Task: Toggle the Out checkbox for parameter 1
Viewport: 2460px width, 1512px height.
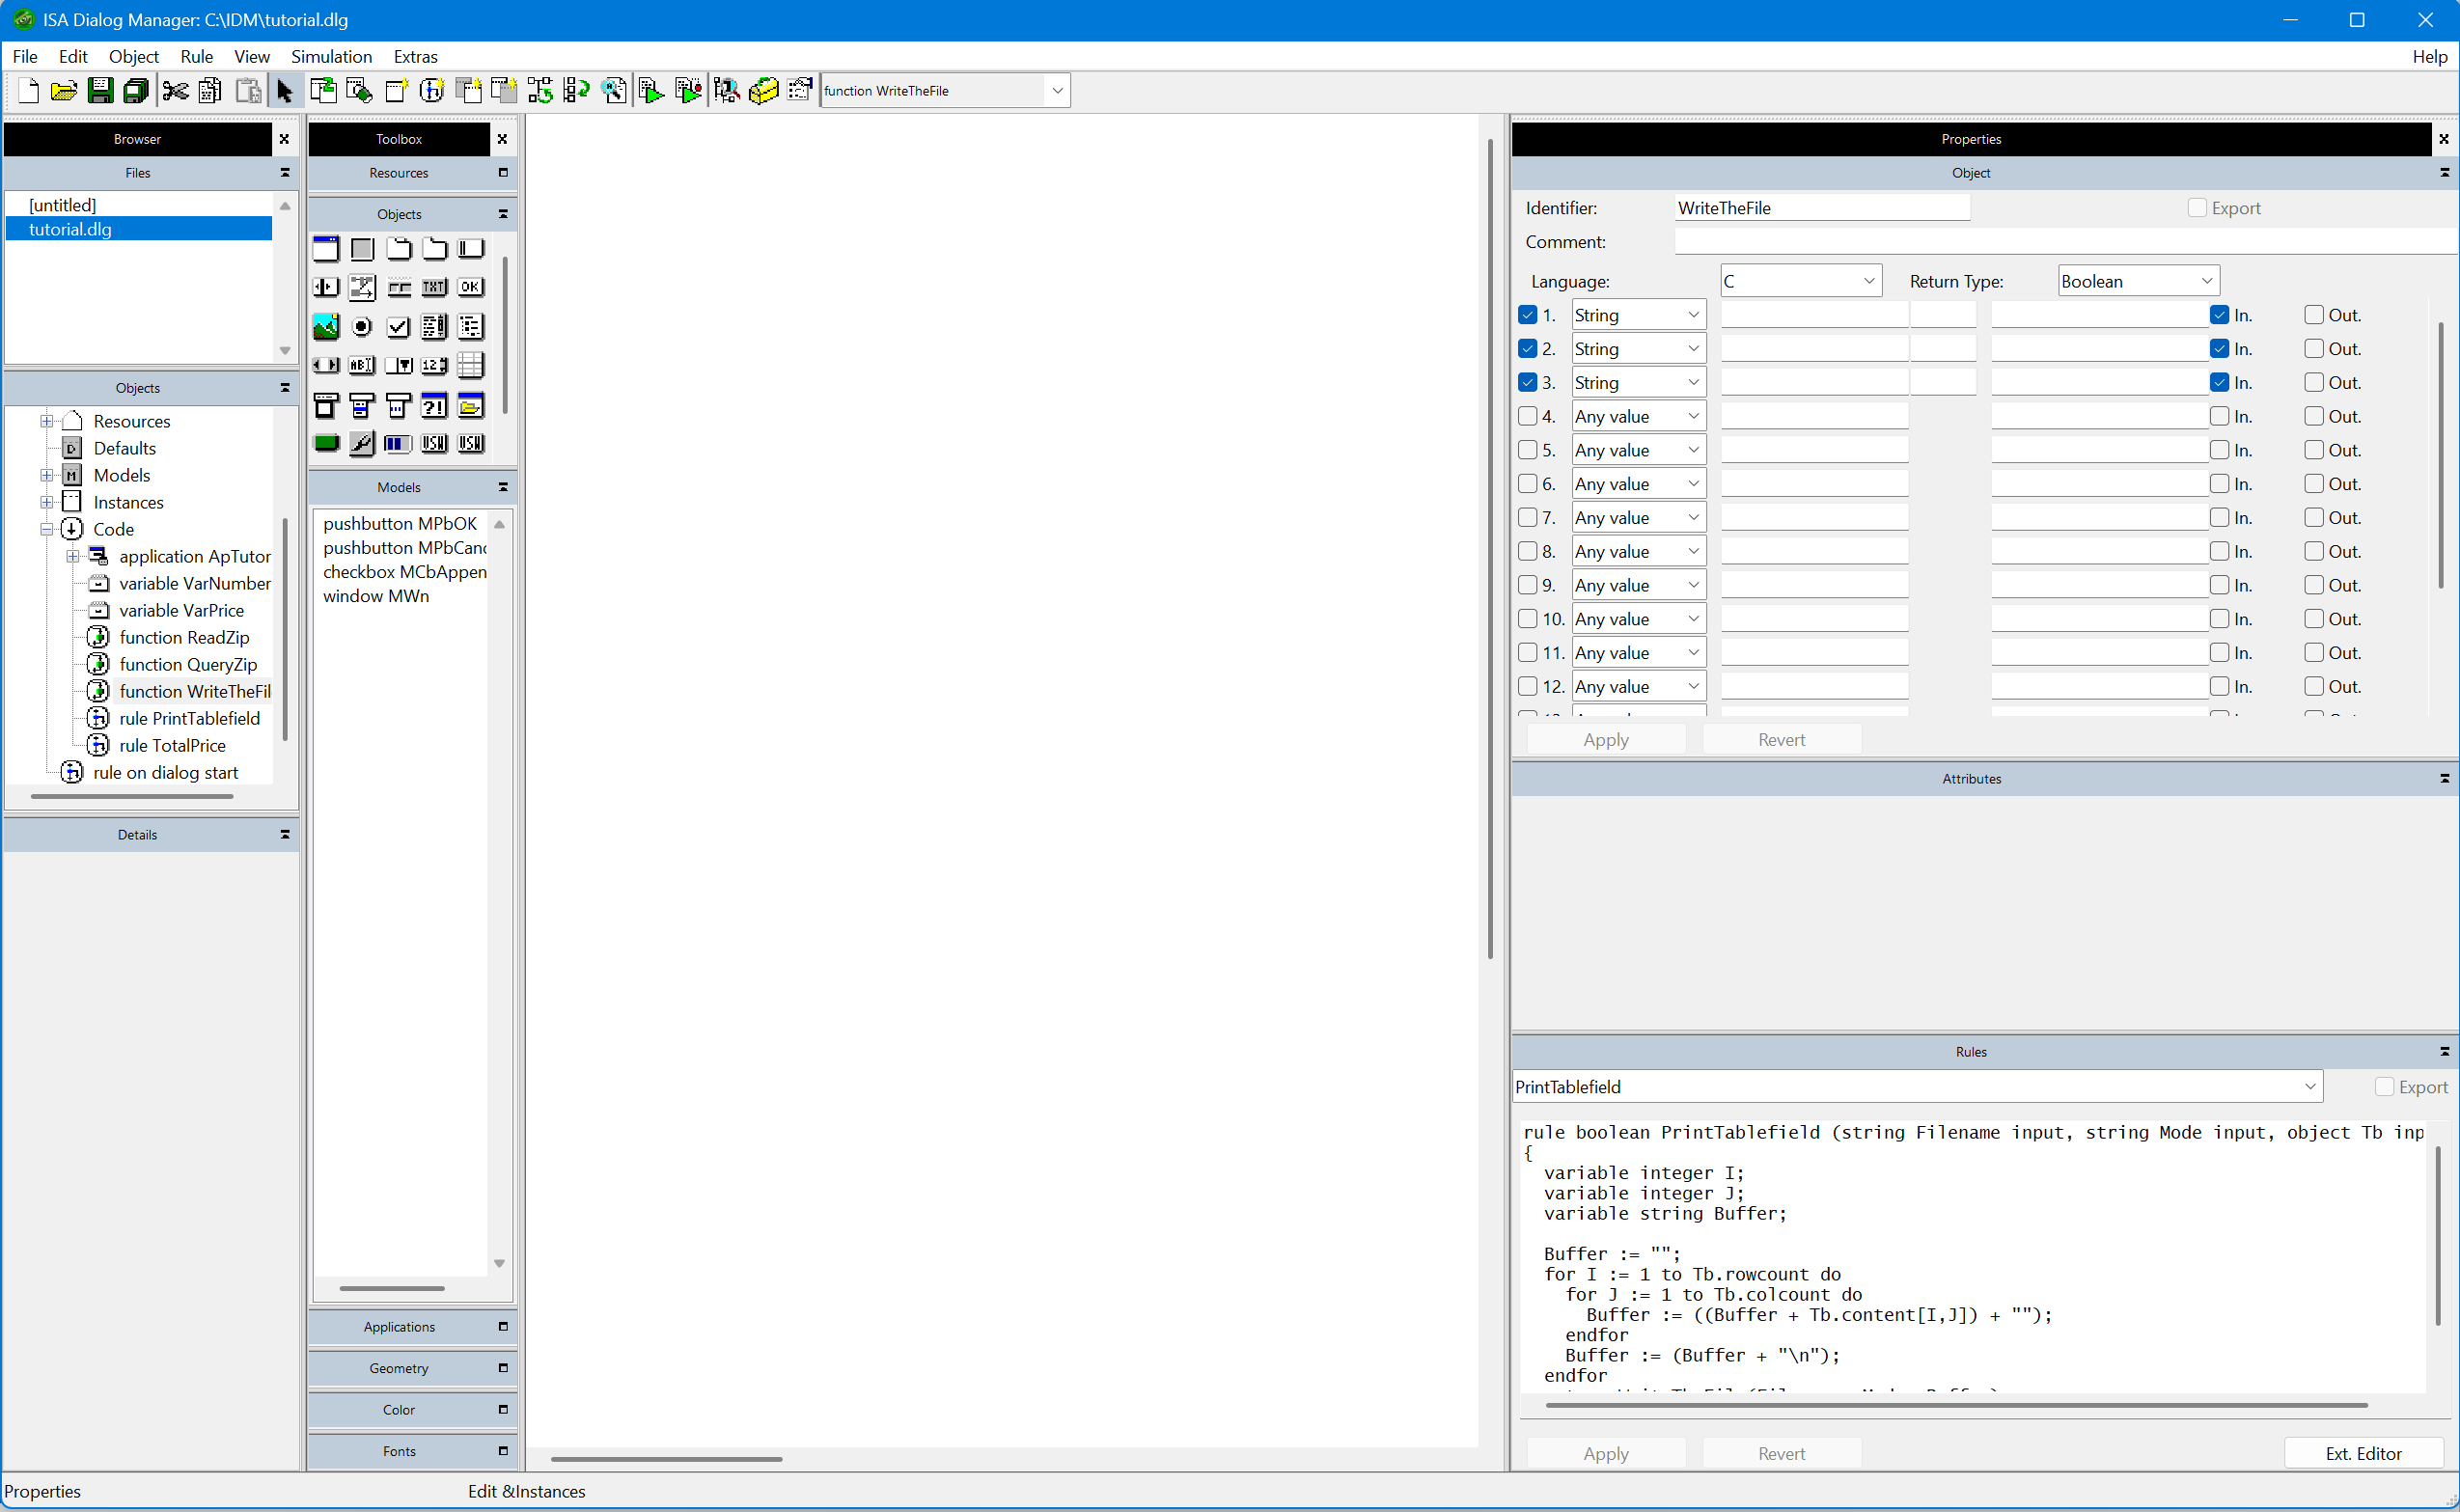Action: tap(2314, 315)
